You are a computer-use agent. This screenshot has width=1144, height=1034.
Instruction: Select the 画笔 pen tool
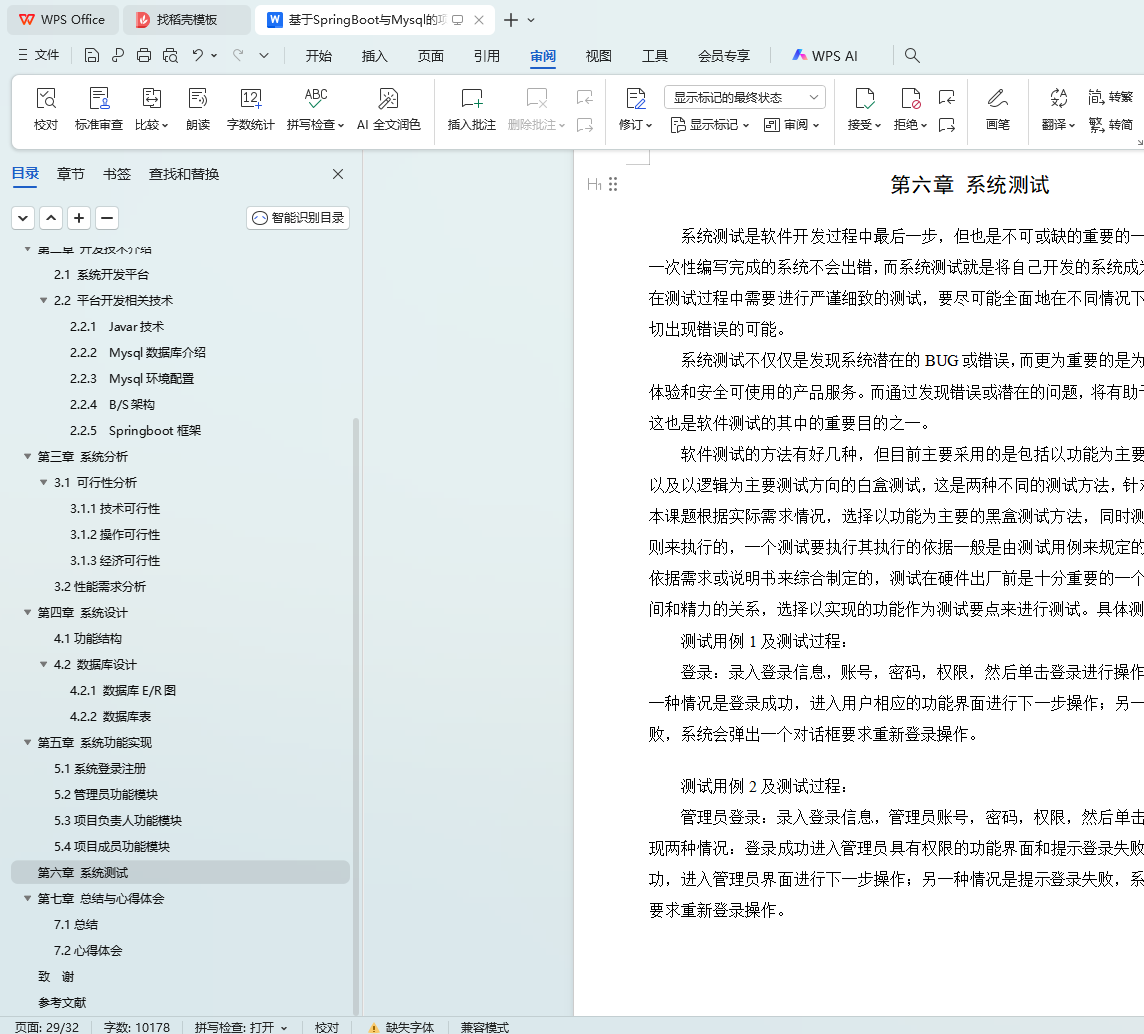997,109
